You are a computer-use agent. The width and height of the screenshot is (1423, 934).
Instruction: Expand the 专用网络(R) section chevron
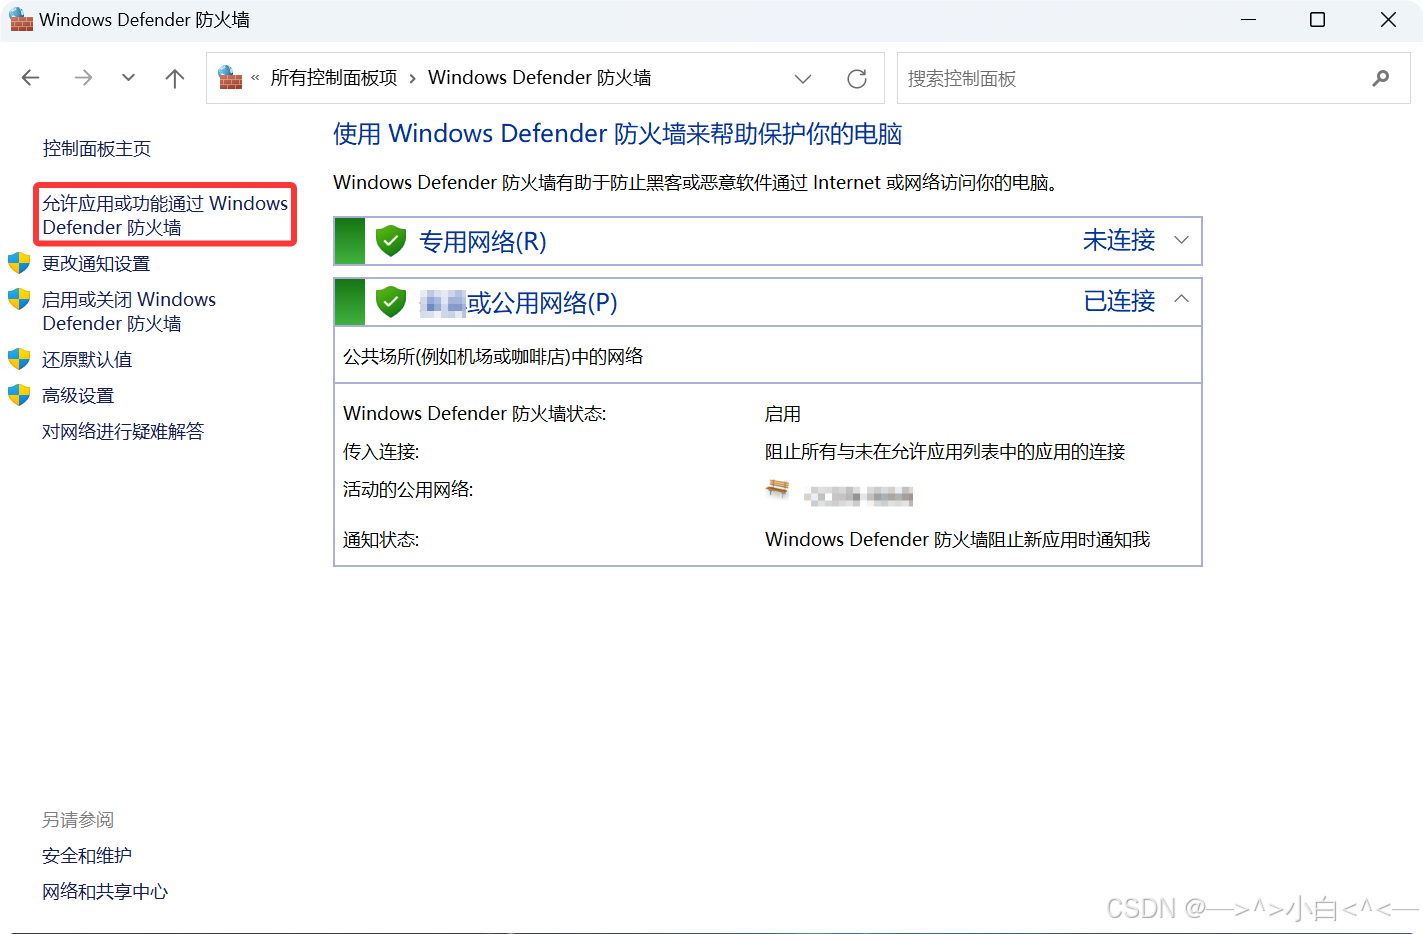[1181, 240]
